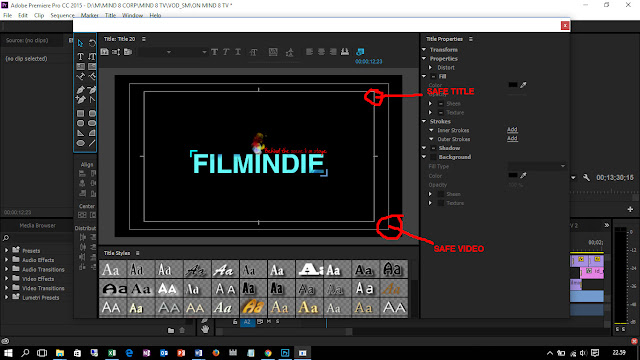Apply Underline text formatting

(238, 52)
